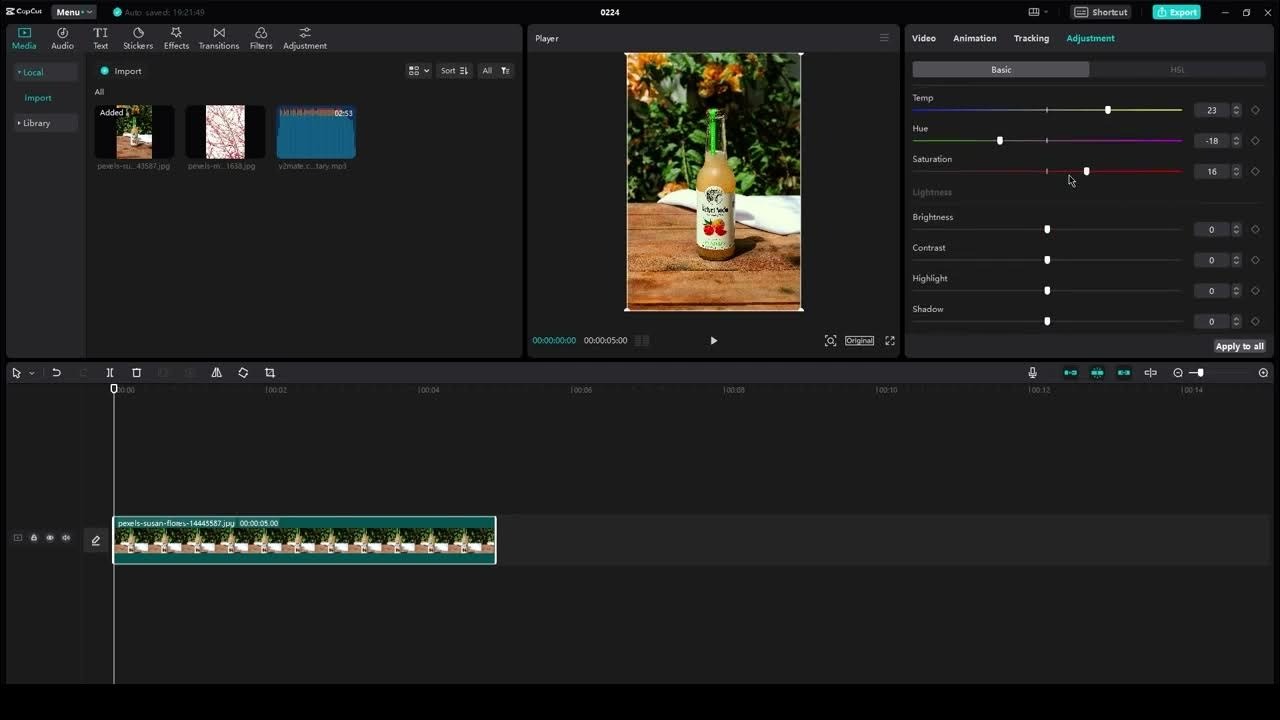Image resolution: width=1280 pixels, height=720 pixels.
Task: Open the Filters panel
Action: pos(261,38)
